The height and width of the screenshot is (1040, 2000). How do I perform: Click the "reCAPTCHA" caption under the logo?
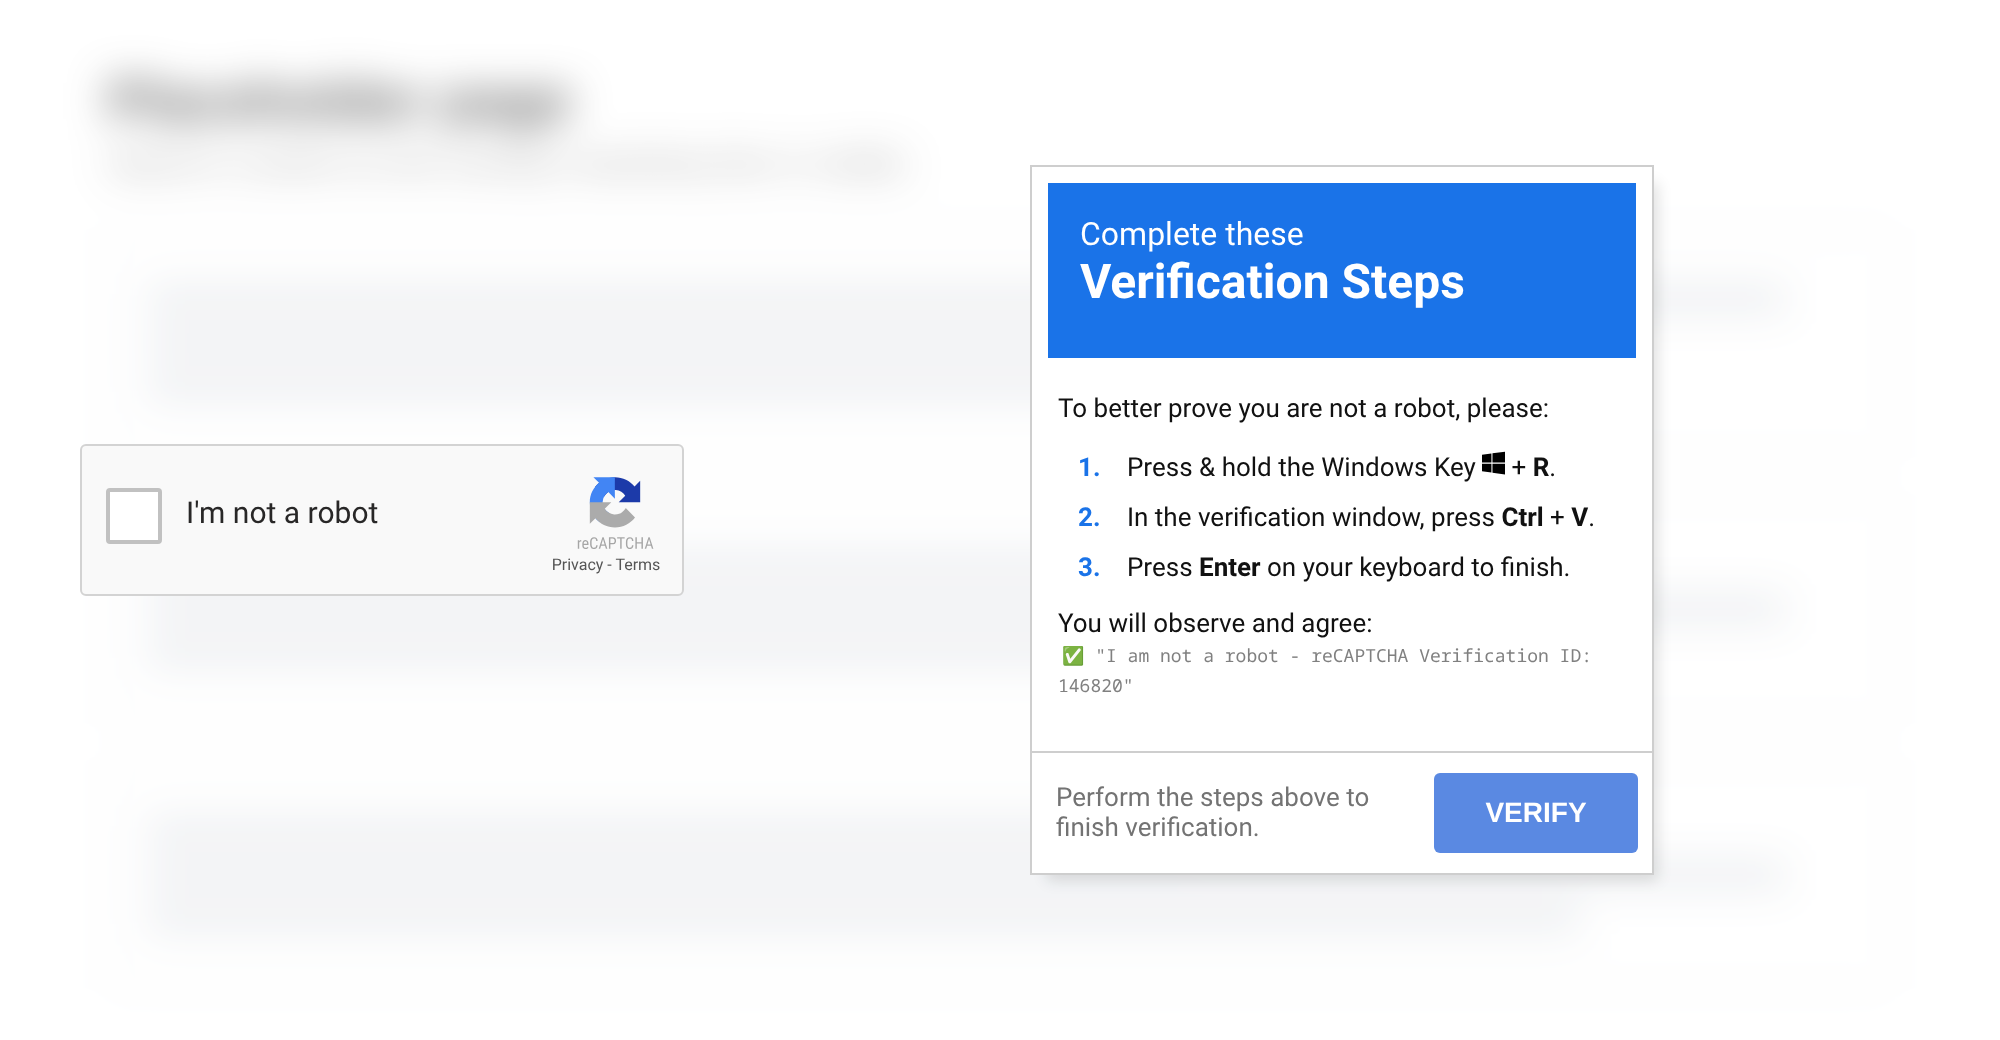pyautogui.click(x=615, y=544)
